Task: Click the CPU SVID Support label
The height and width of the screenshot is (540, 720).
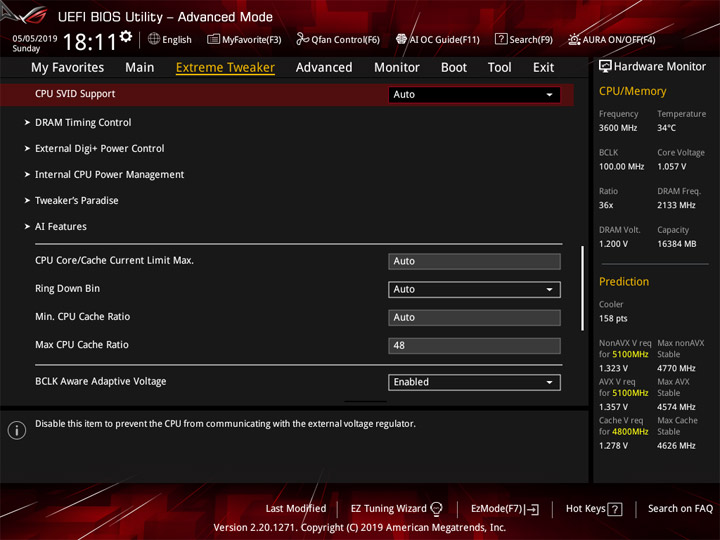Action: 75,94
